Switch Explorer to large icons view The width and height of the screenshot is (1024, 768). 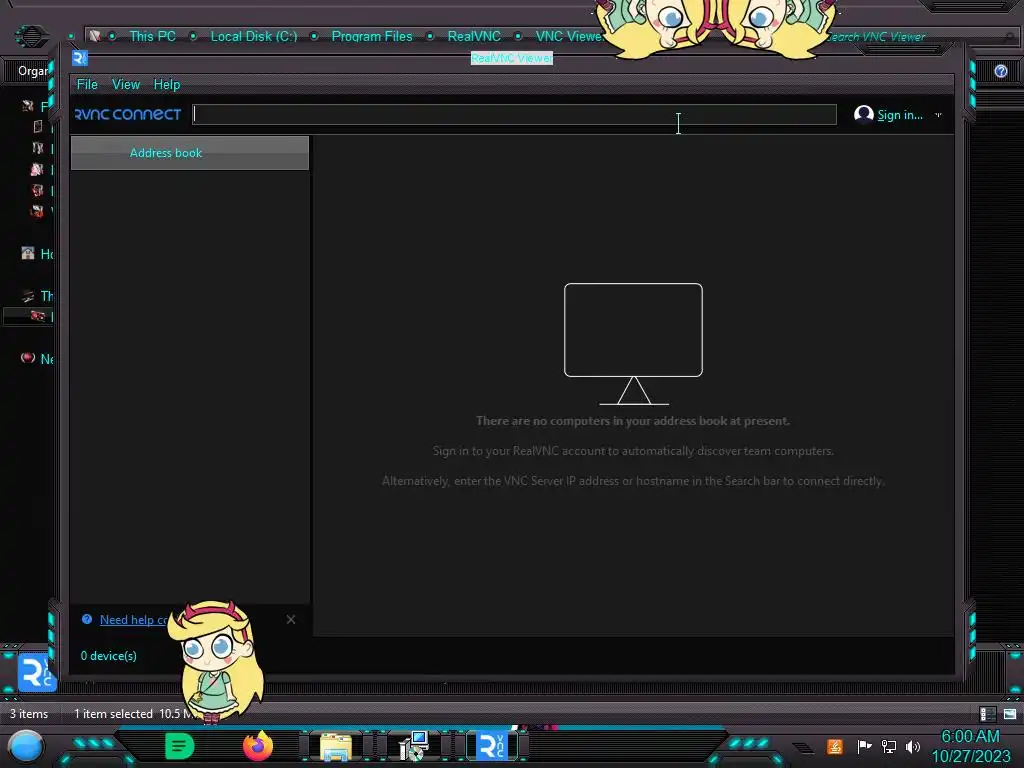tap(1010, 714)
